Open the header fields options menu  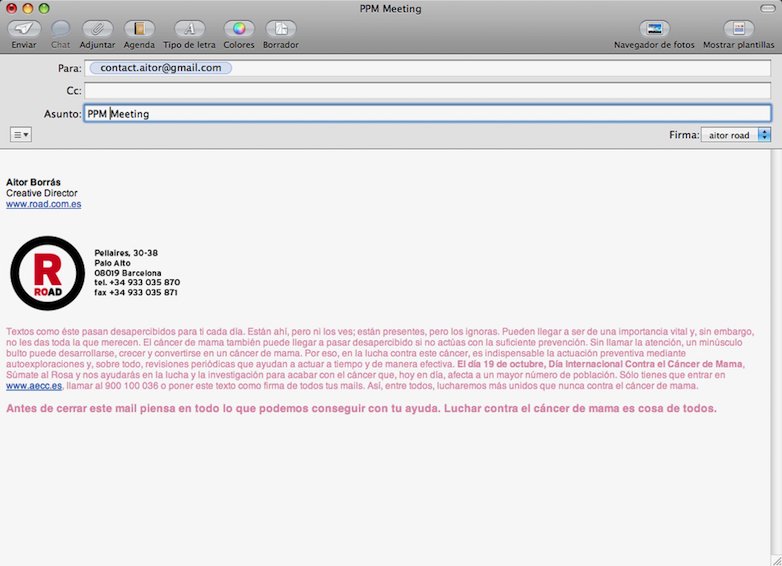20,134
